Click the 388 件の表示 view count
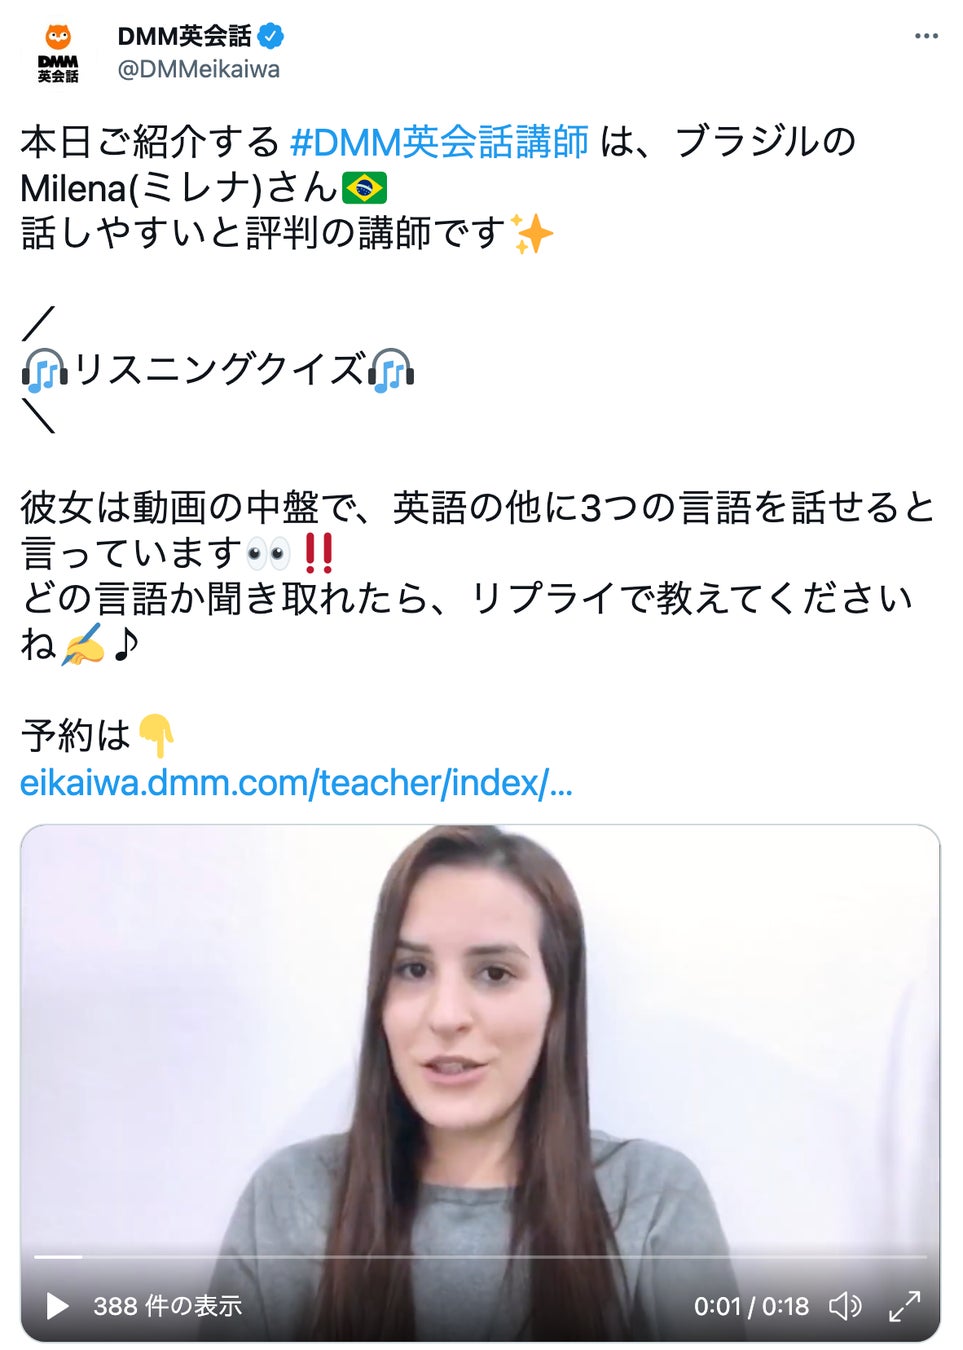 click(x=168, y=1306)
